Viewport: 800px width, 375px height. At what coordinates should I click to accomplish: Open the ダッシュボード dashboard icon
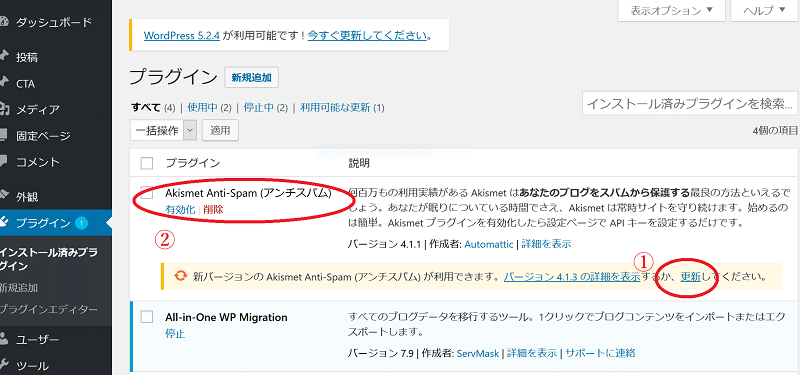click(4, 22)
